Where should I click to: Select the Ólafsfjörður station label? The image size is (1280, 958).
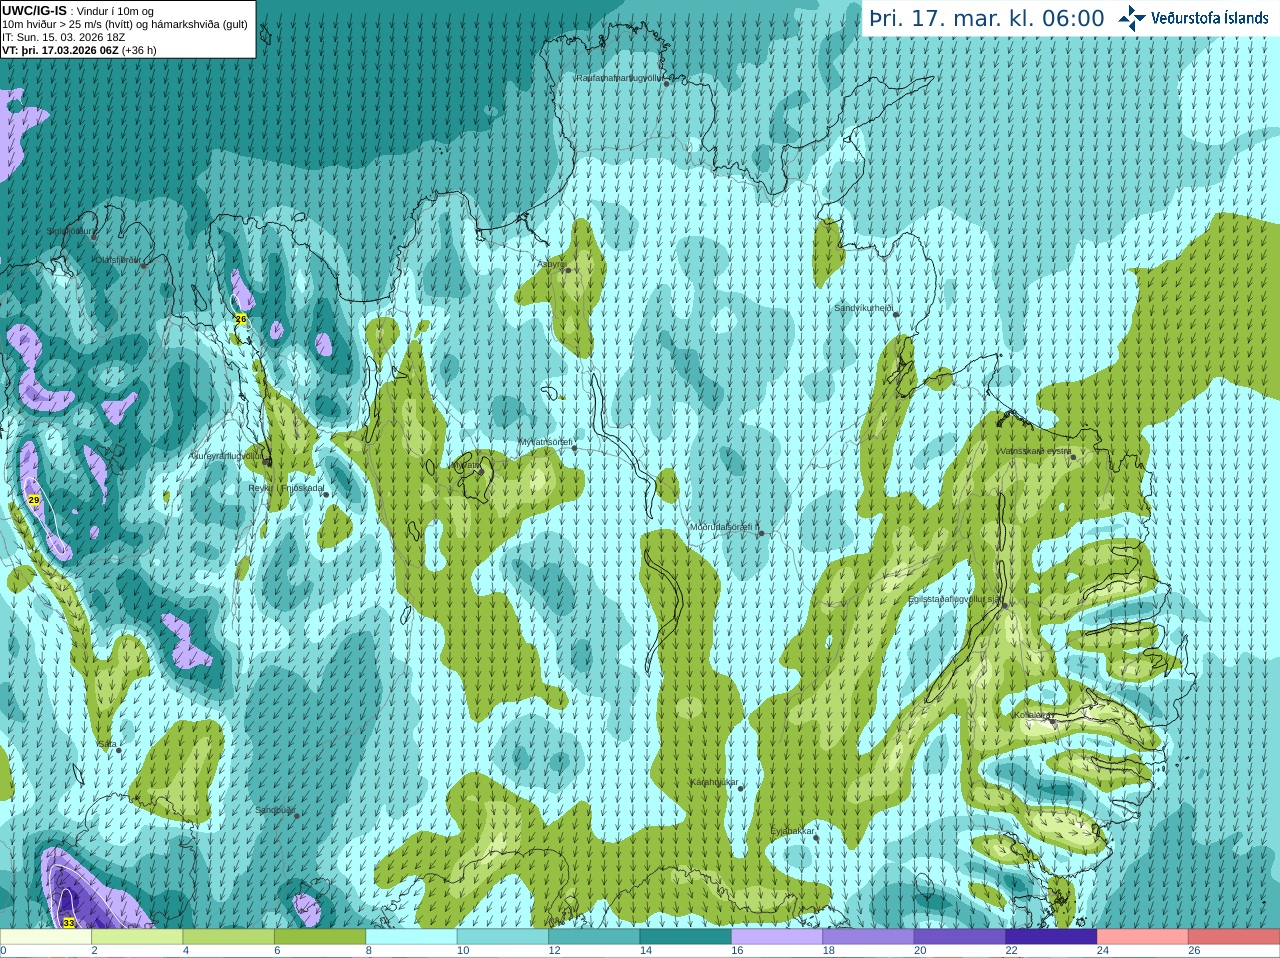pos(118,260)
